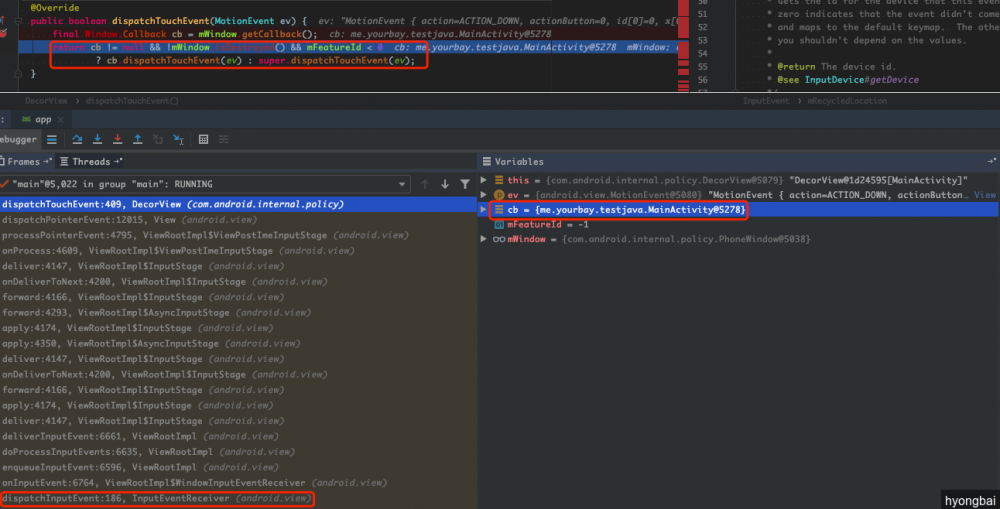
Task: Expand the mWindow PhoneWindow variable
Action: pyautogui.click(x=484, y=239)
